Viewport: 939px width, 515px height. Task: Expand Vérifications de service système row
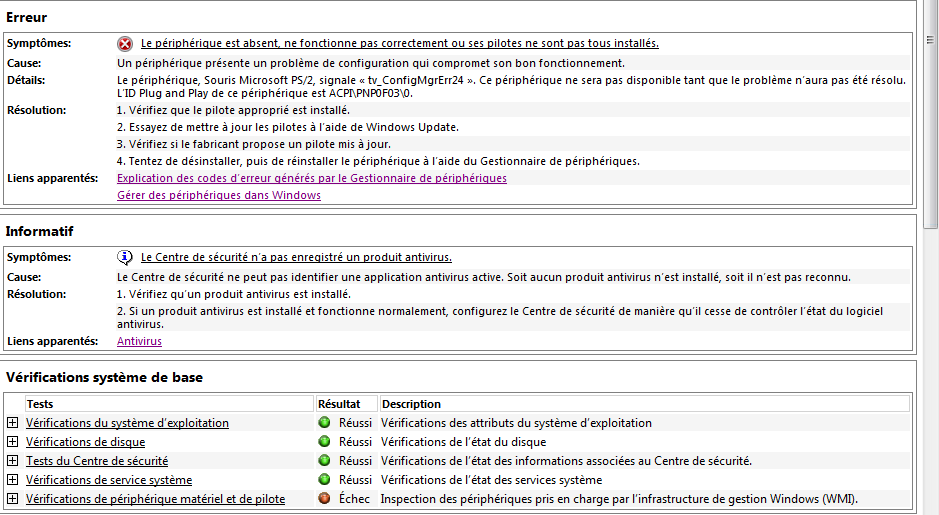tap(13, 480)
